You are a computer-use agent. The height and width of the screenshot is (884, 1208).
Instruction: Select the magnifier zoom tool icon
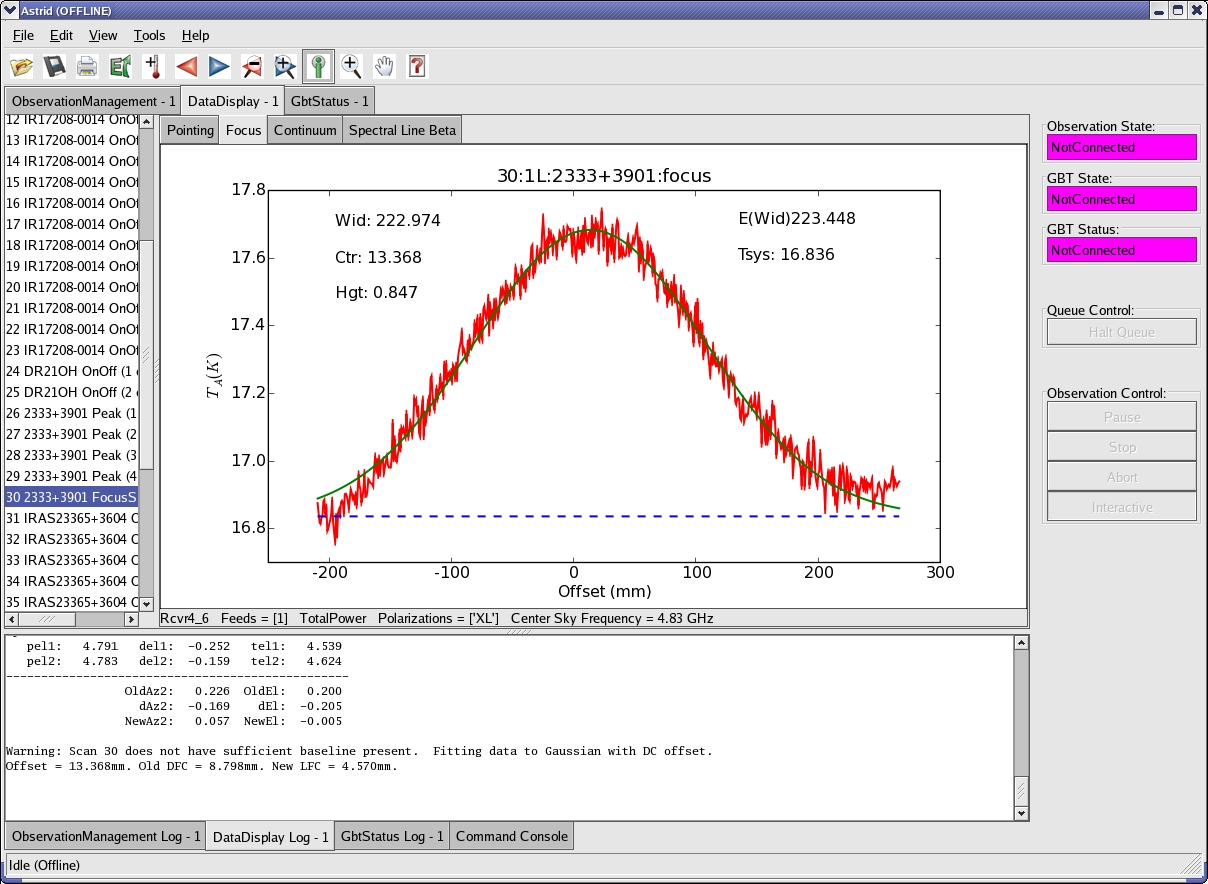pyautogui.click(x=351, y=67)
